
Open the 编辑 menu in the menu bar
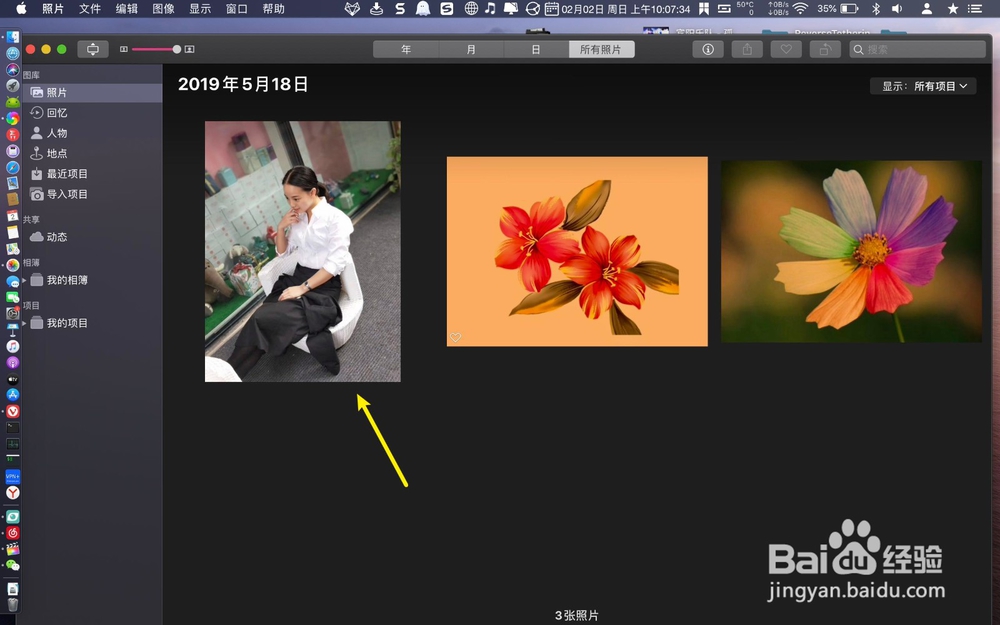point(127,9)
